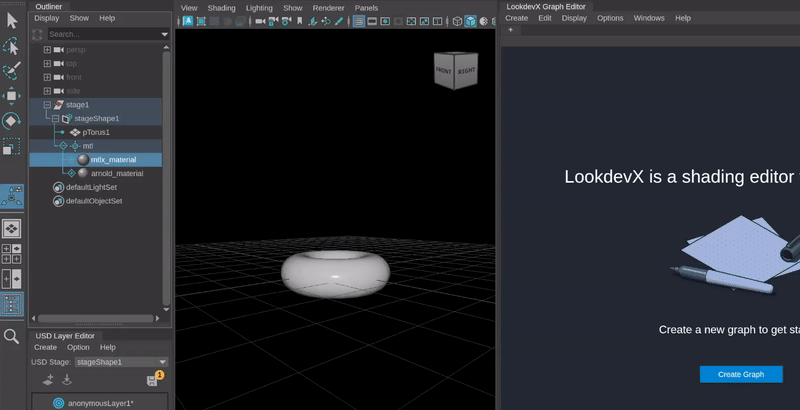The width and height of the screenshot is (800, 410).
Task: Collapse the stage1 node
Action: 47,105
